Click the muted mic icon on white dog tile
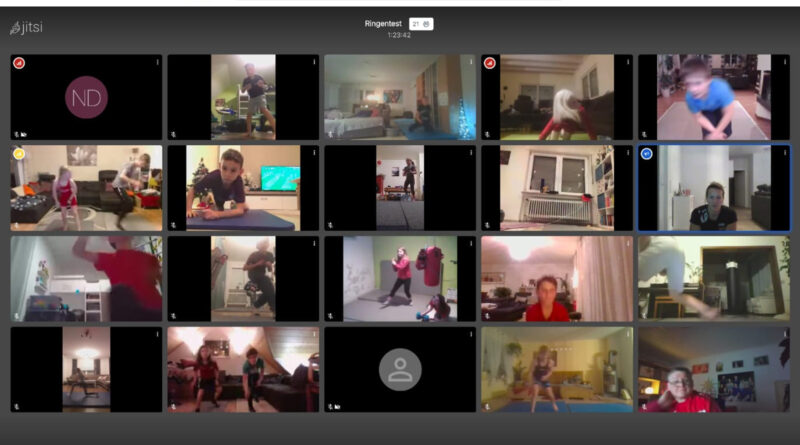Image resolution: width=800 pixels, height=445 pixels. point(487,134)
